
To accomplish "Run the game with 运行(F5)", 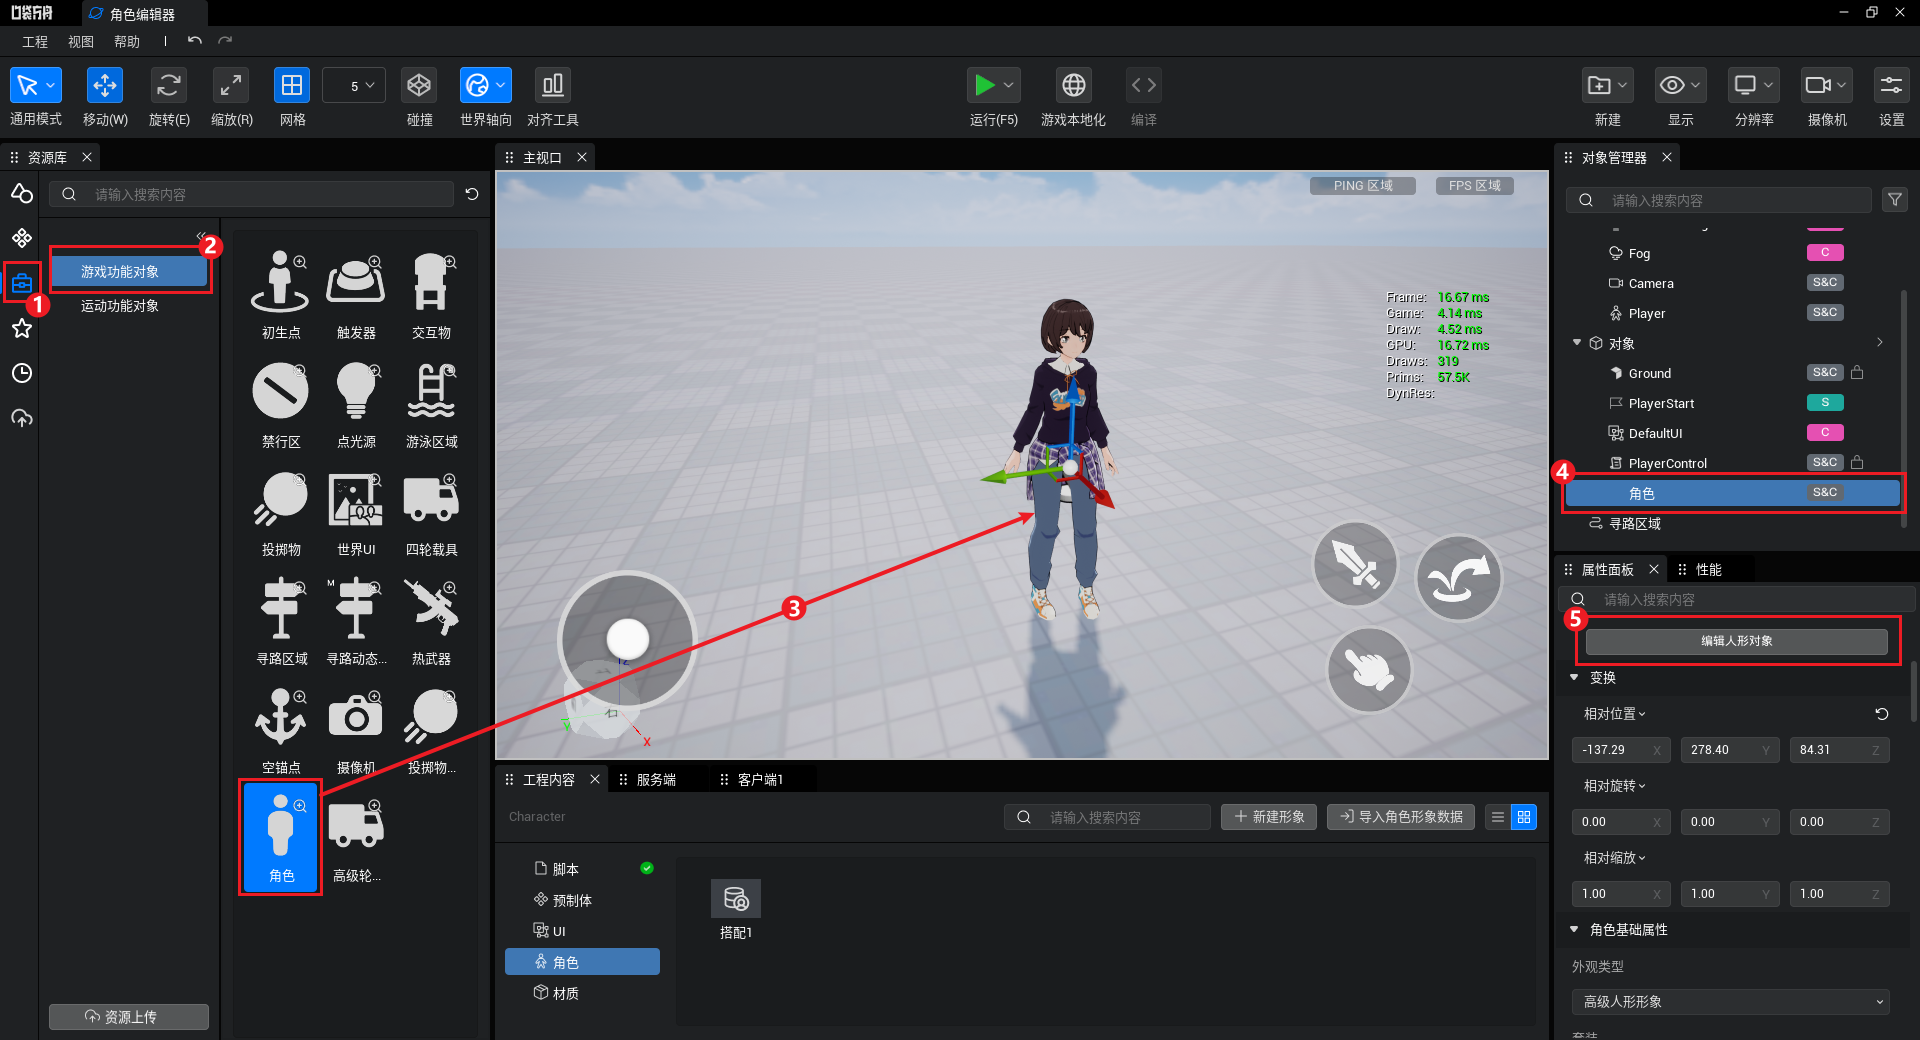I will (985, 86).
